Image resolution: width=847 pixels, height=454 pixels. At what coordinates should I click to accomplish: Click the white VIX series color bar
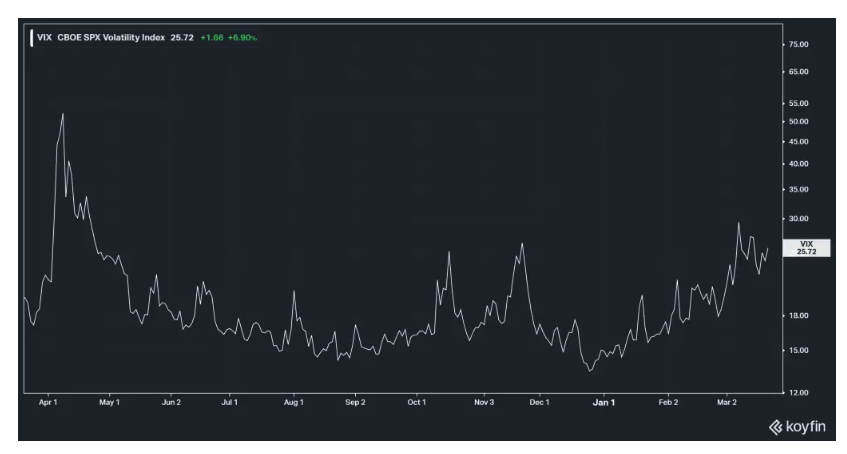[x=31, y=38]
